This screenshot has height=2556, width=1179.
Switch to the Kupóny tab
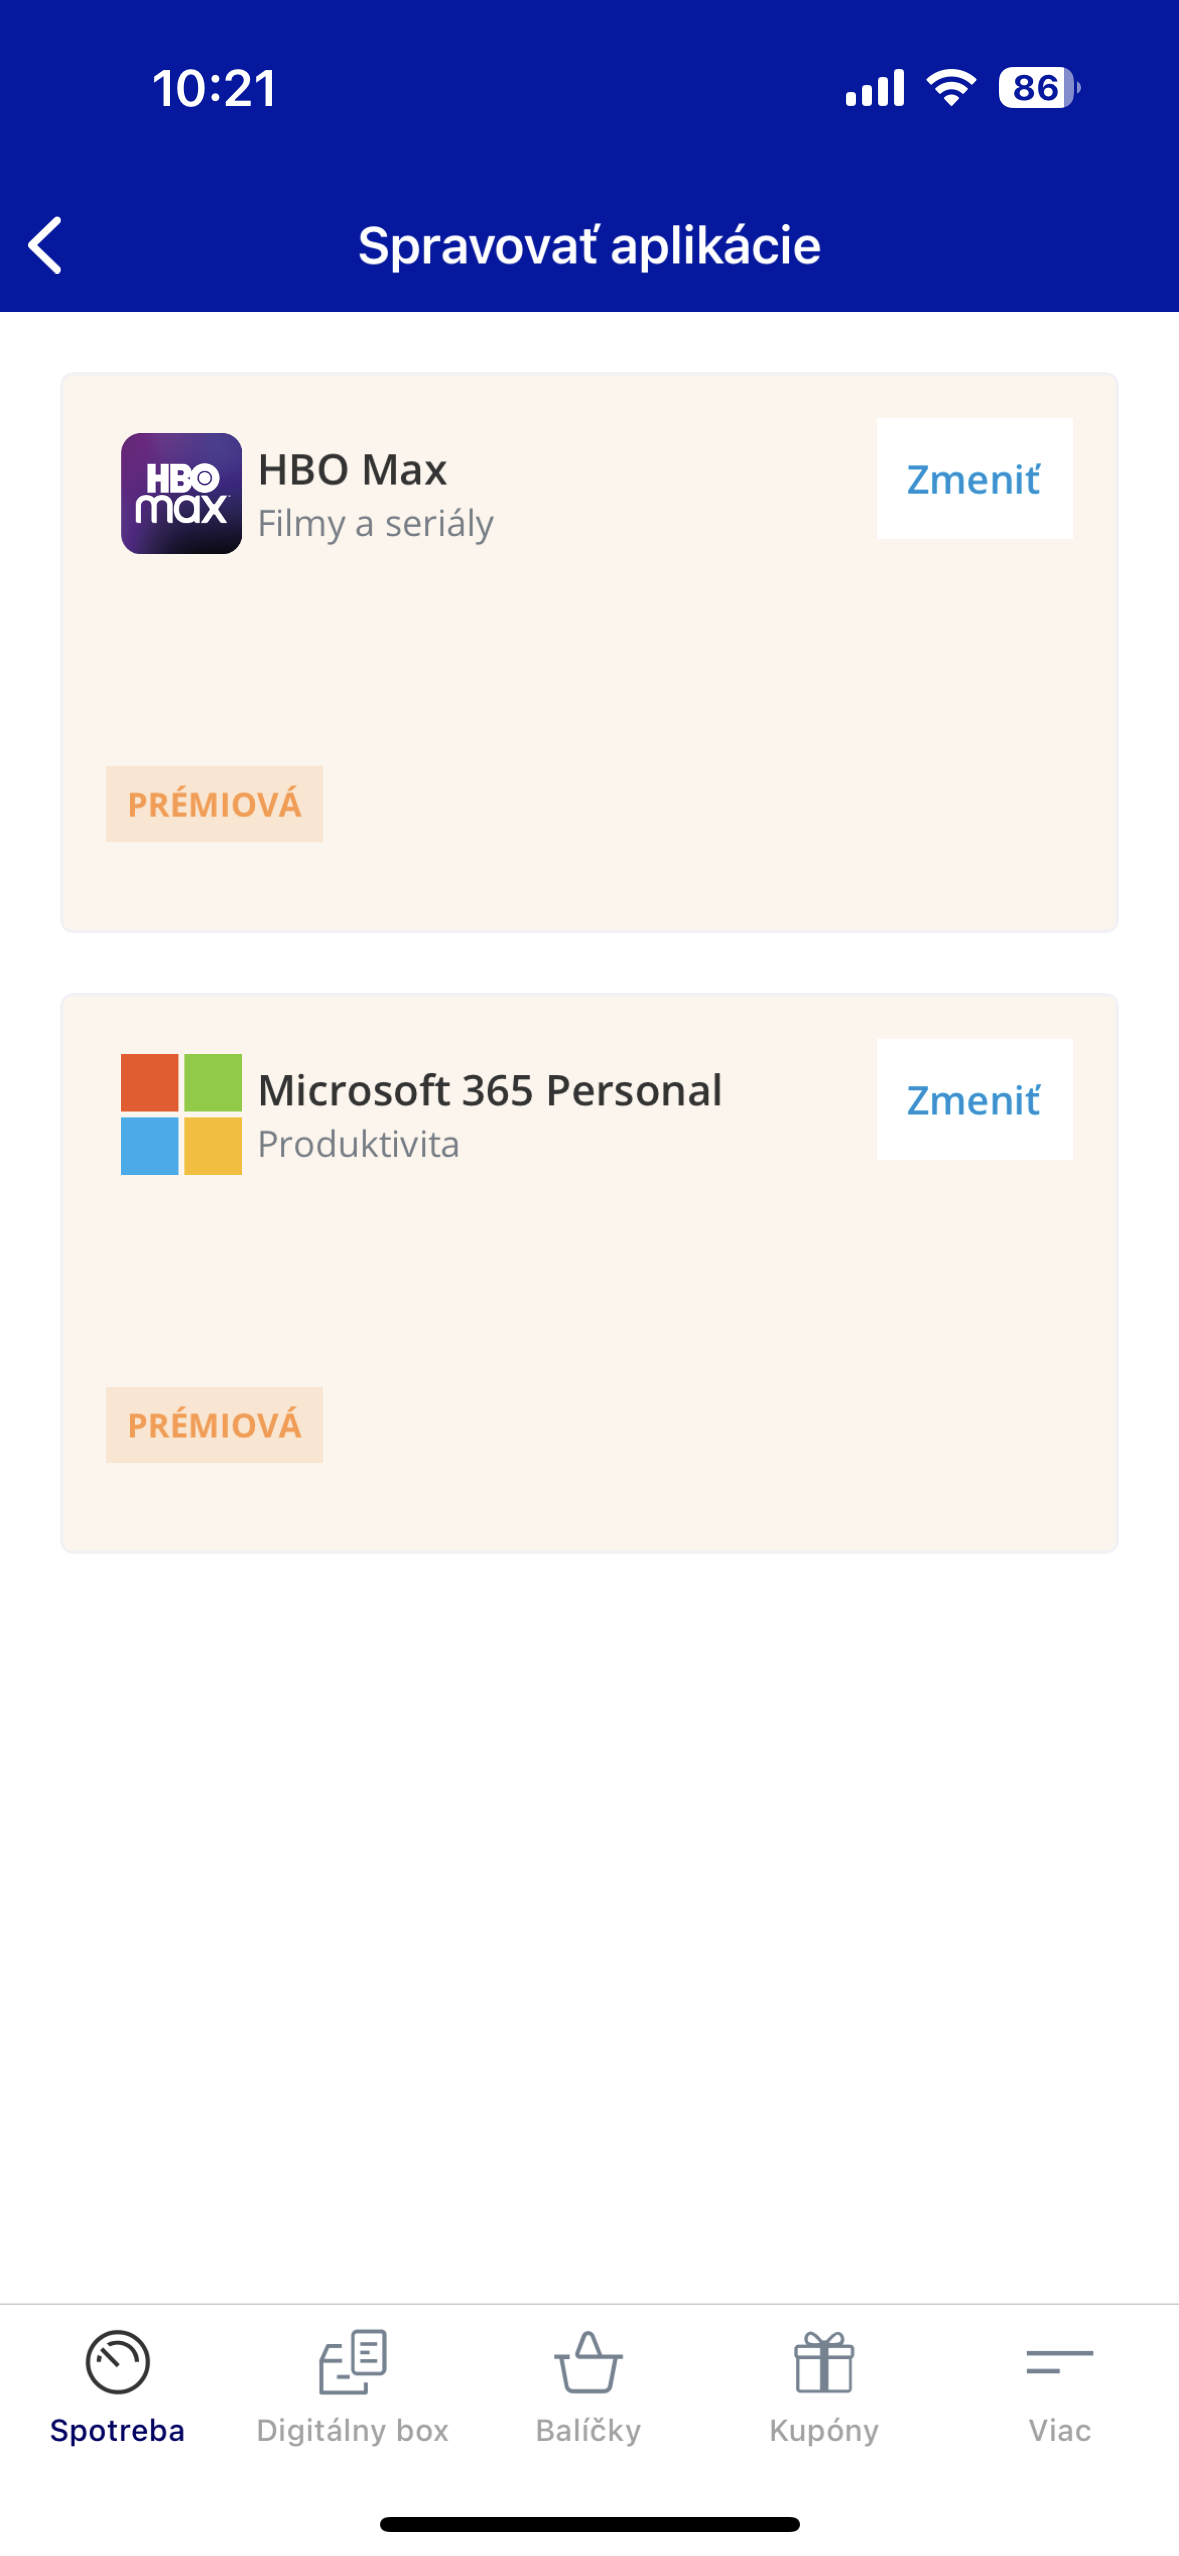824,2430
